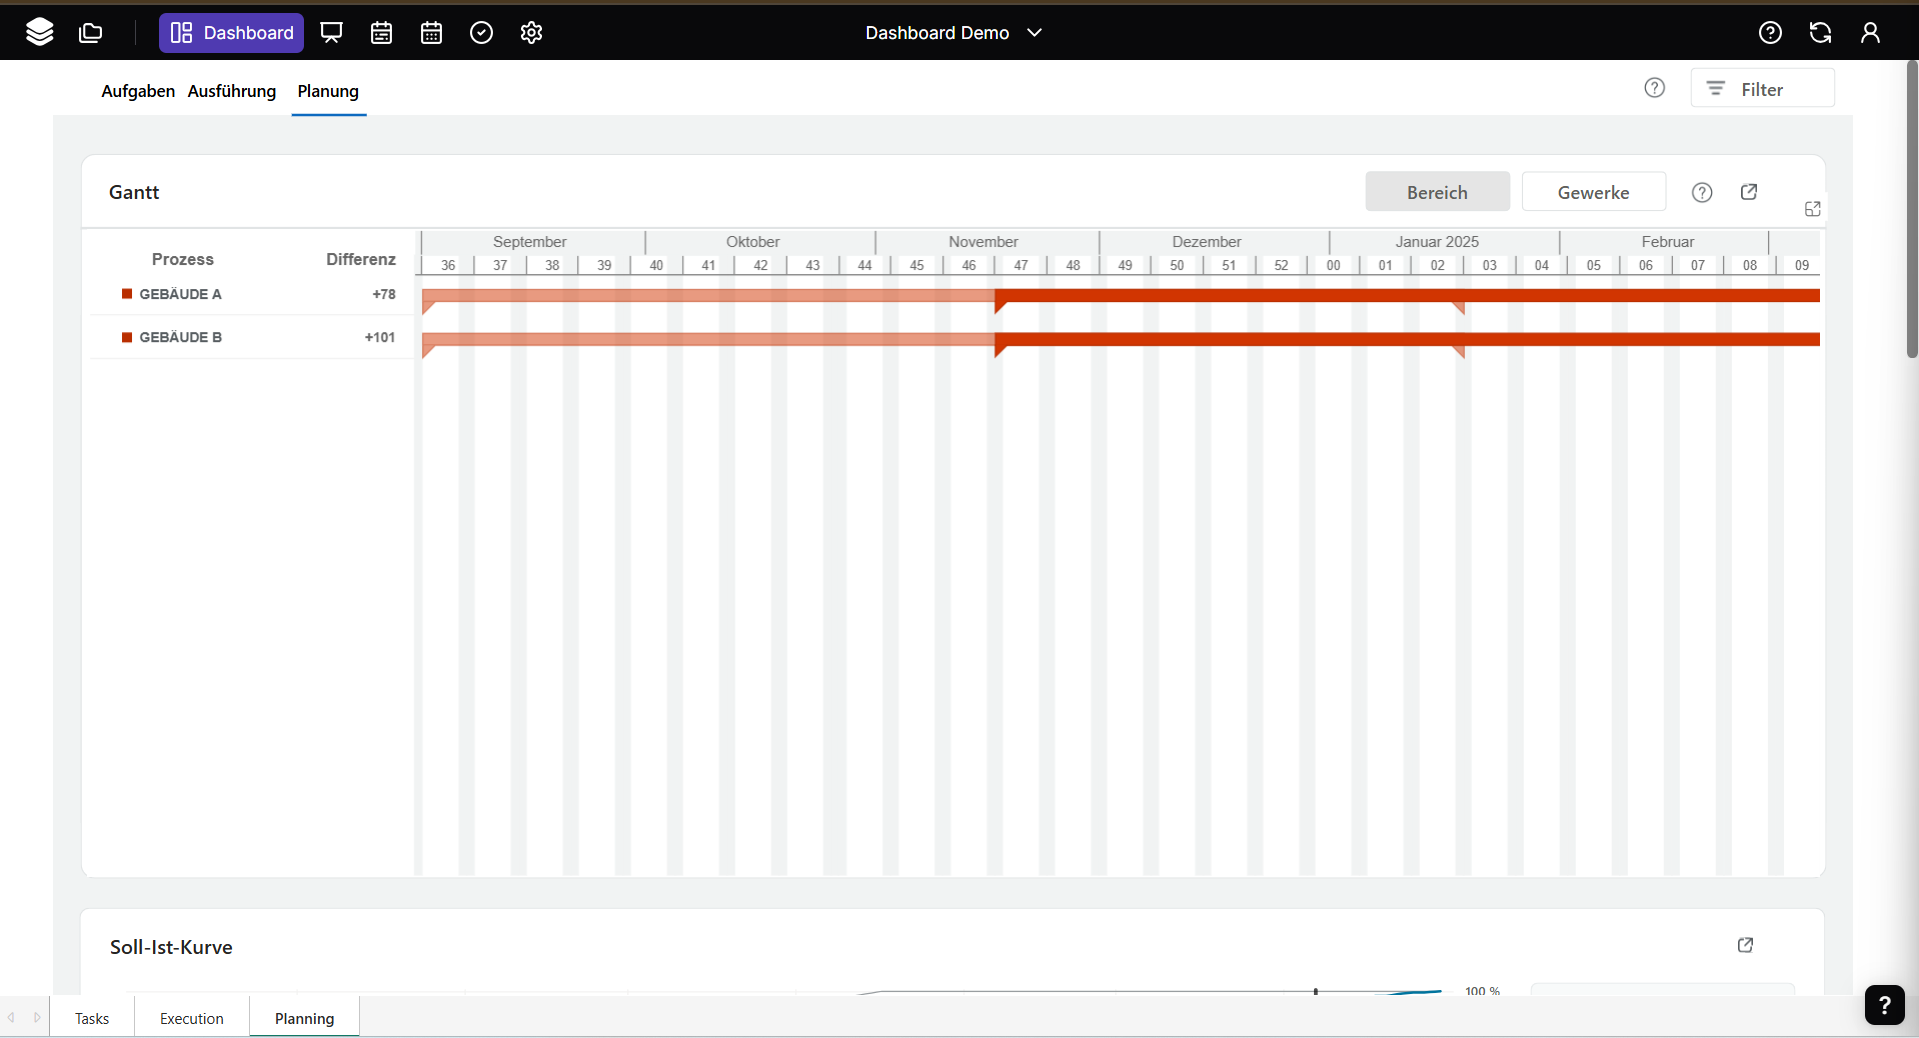Open the calendar schedule icon
This screenshot has height=1038, width=1919.
pos(381,33)
